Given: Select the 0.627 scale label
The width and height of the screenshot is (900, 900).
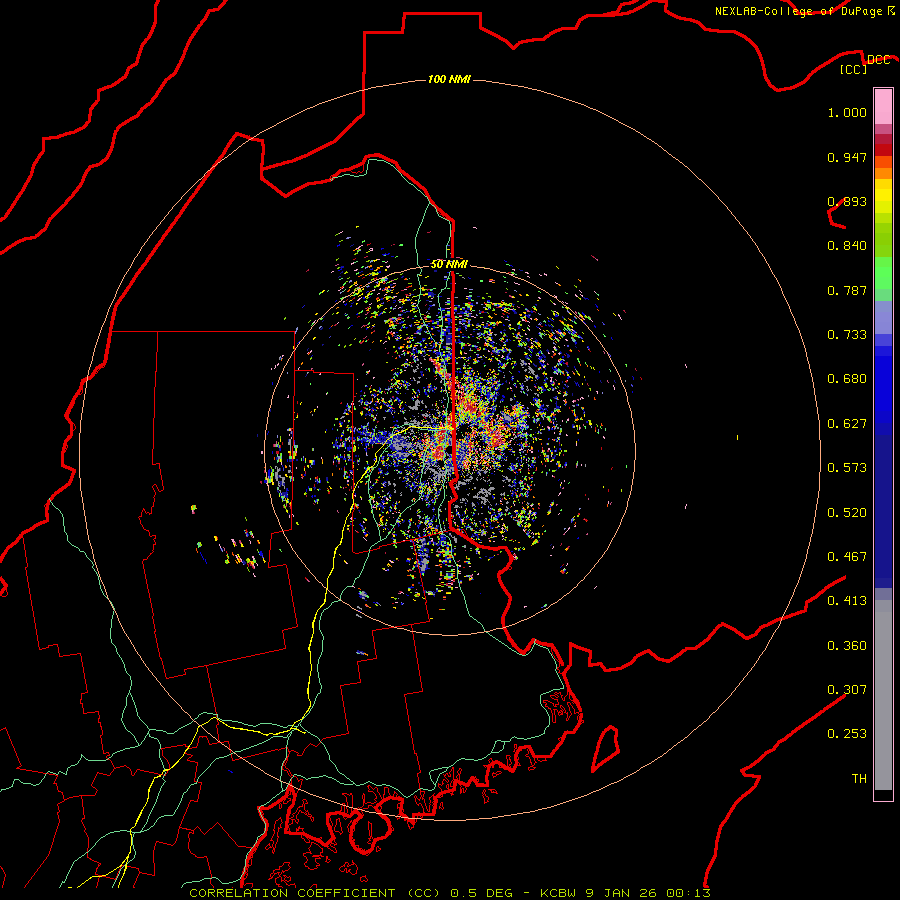Looking at the screenshot, I should (x=847, y=424).
